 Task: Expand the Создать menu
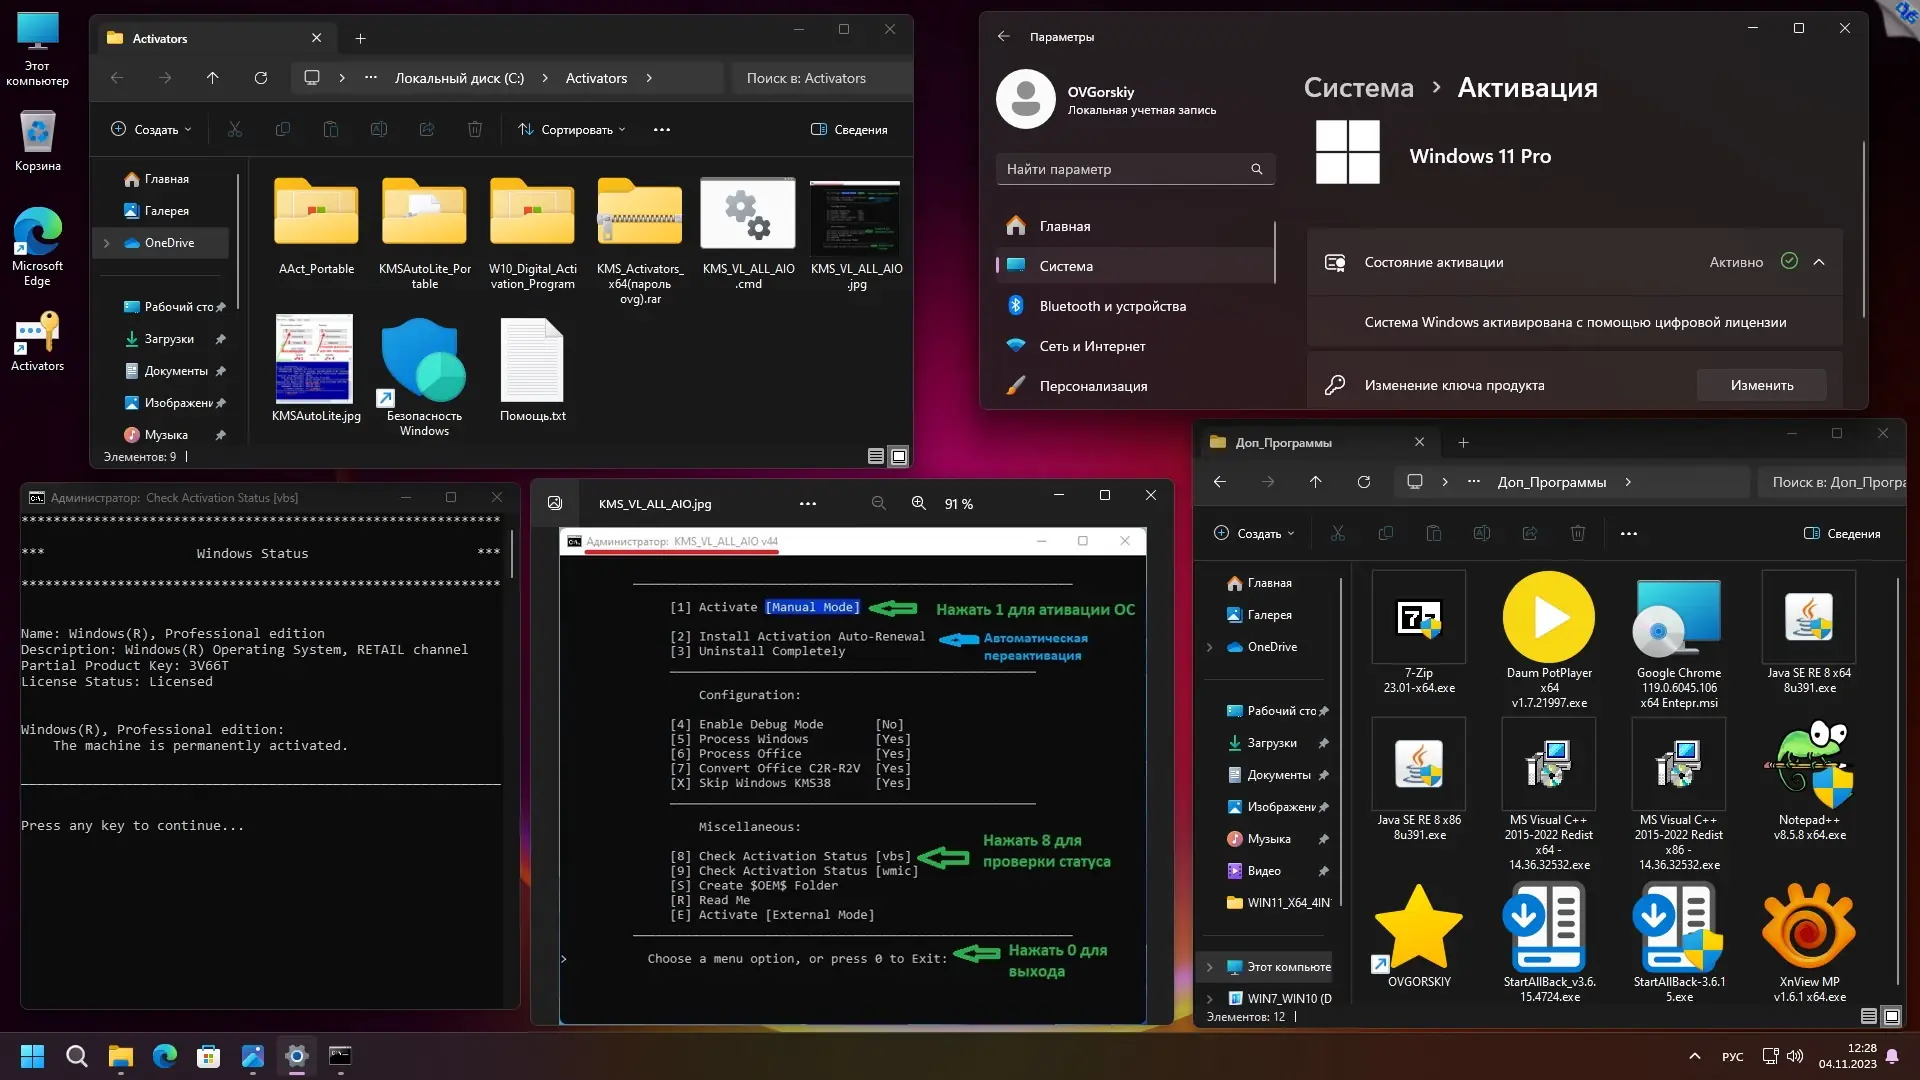click(x=150, y=129)
